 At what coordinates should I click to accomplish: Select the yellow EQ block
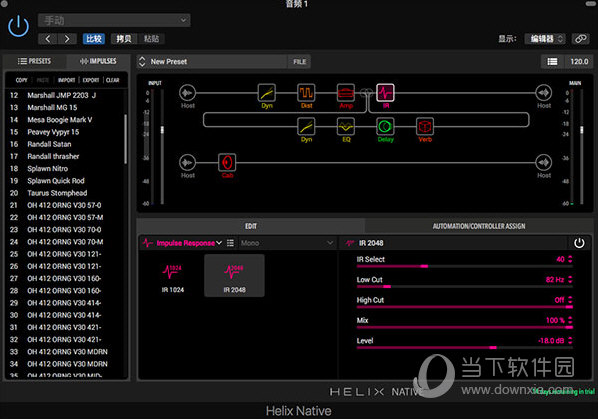(346, 127)
